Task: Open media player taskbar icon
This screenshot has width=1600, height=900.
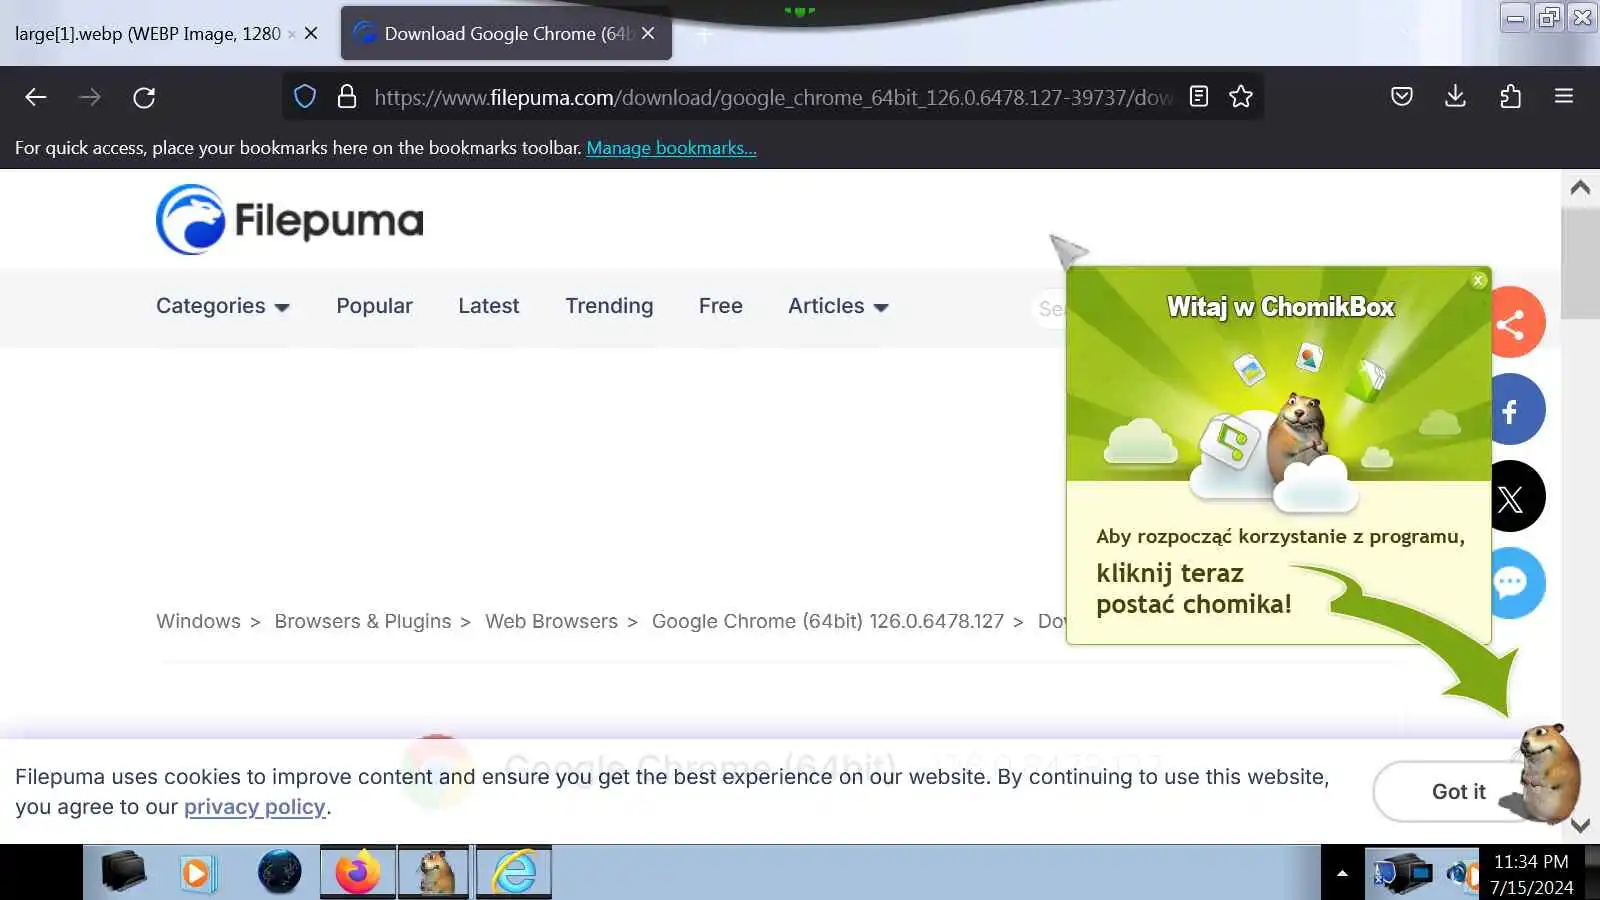Action: 198,873
